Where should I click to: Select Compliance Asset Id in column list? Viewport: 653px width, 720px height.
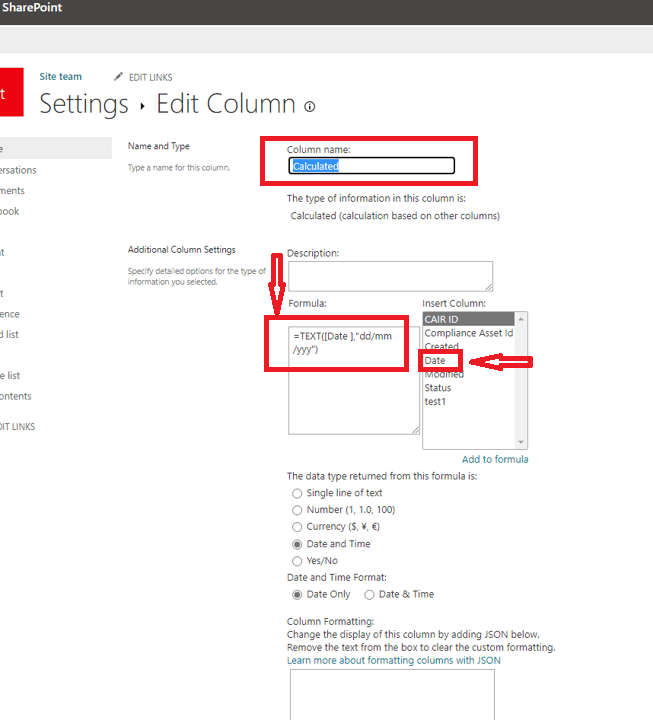pyautogui.click(x=468, y=333)
